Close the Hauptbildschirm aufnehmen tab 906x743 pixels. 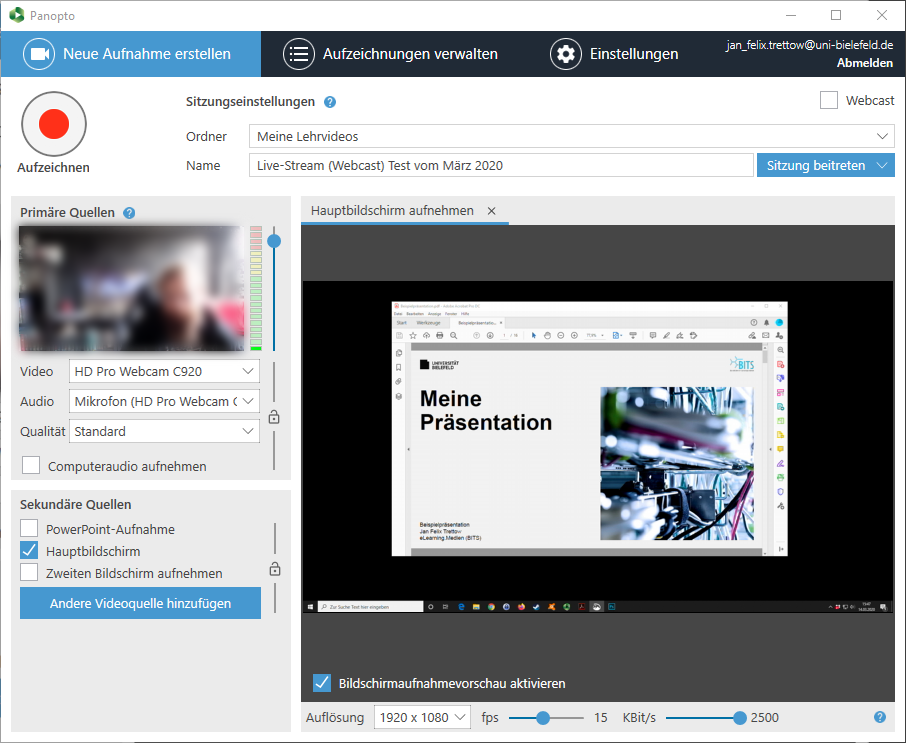point(491,211)
